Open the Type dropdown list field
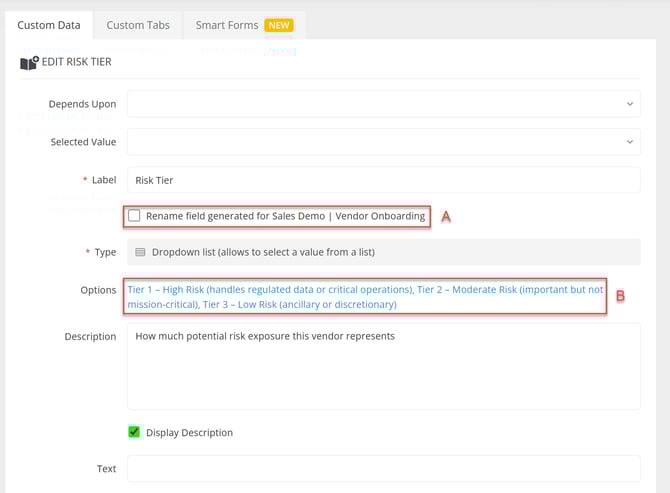Viewport: 670px width, 493px height. [x=383, y=252]
